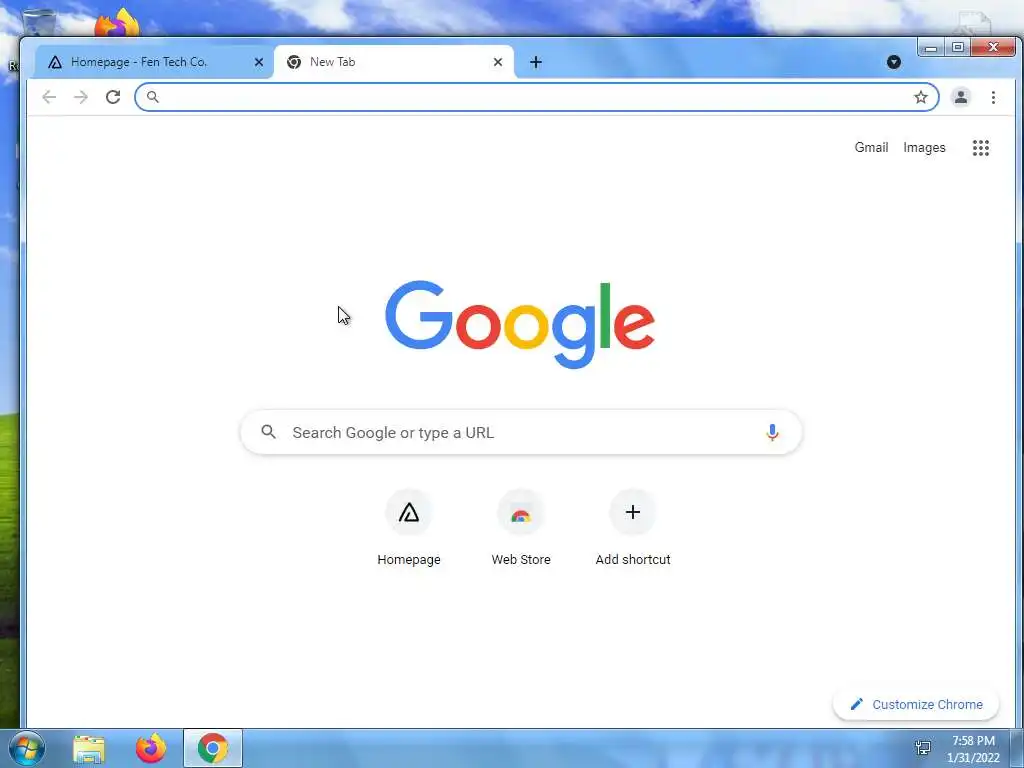
Task: Bookmark this tab with the star icon
Action: point(921,97)
